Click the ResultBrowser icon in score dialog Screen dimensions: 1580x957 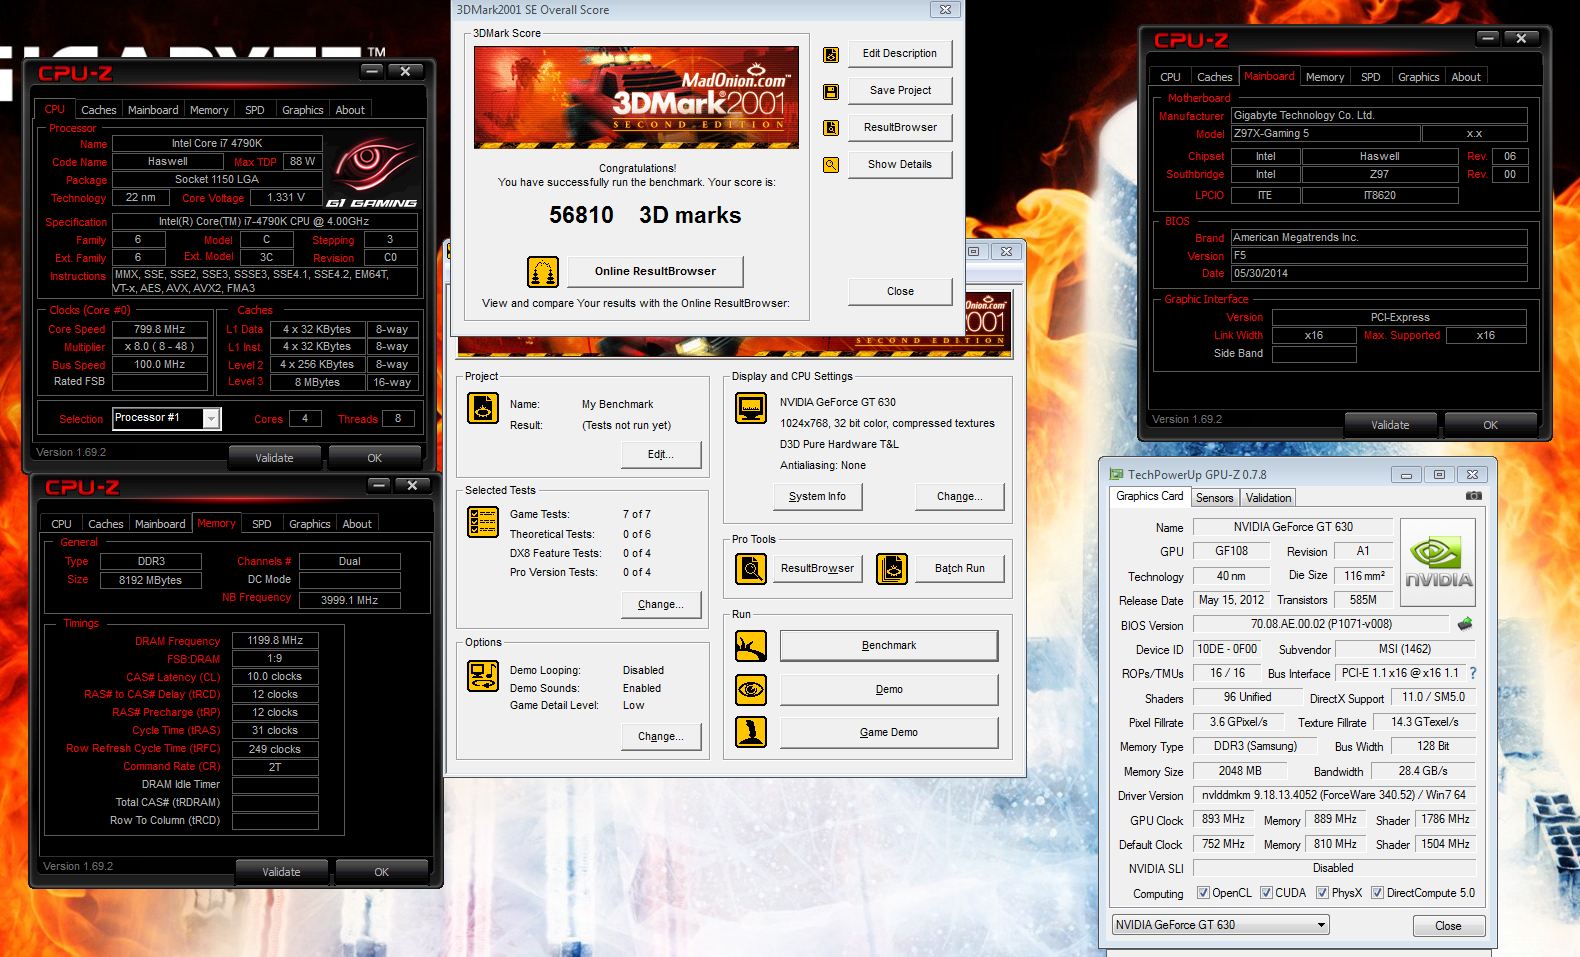click(x=830, y=128)
